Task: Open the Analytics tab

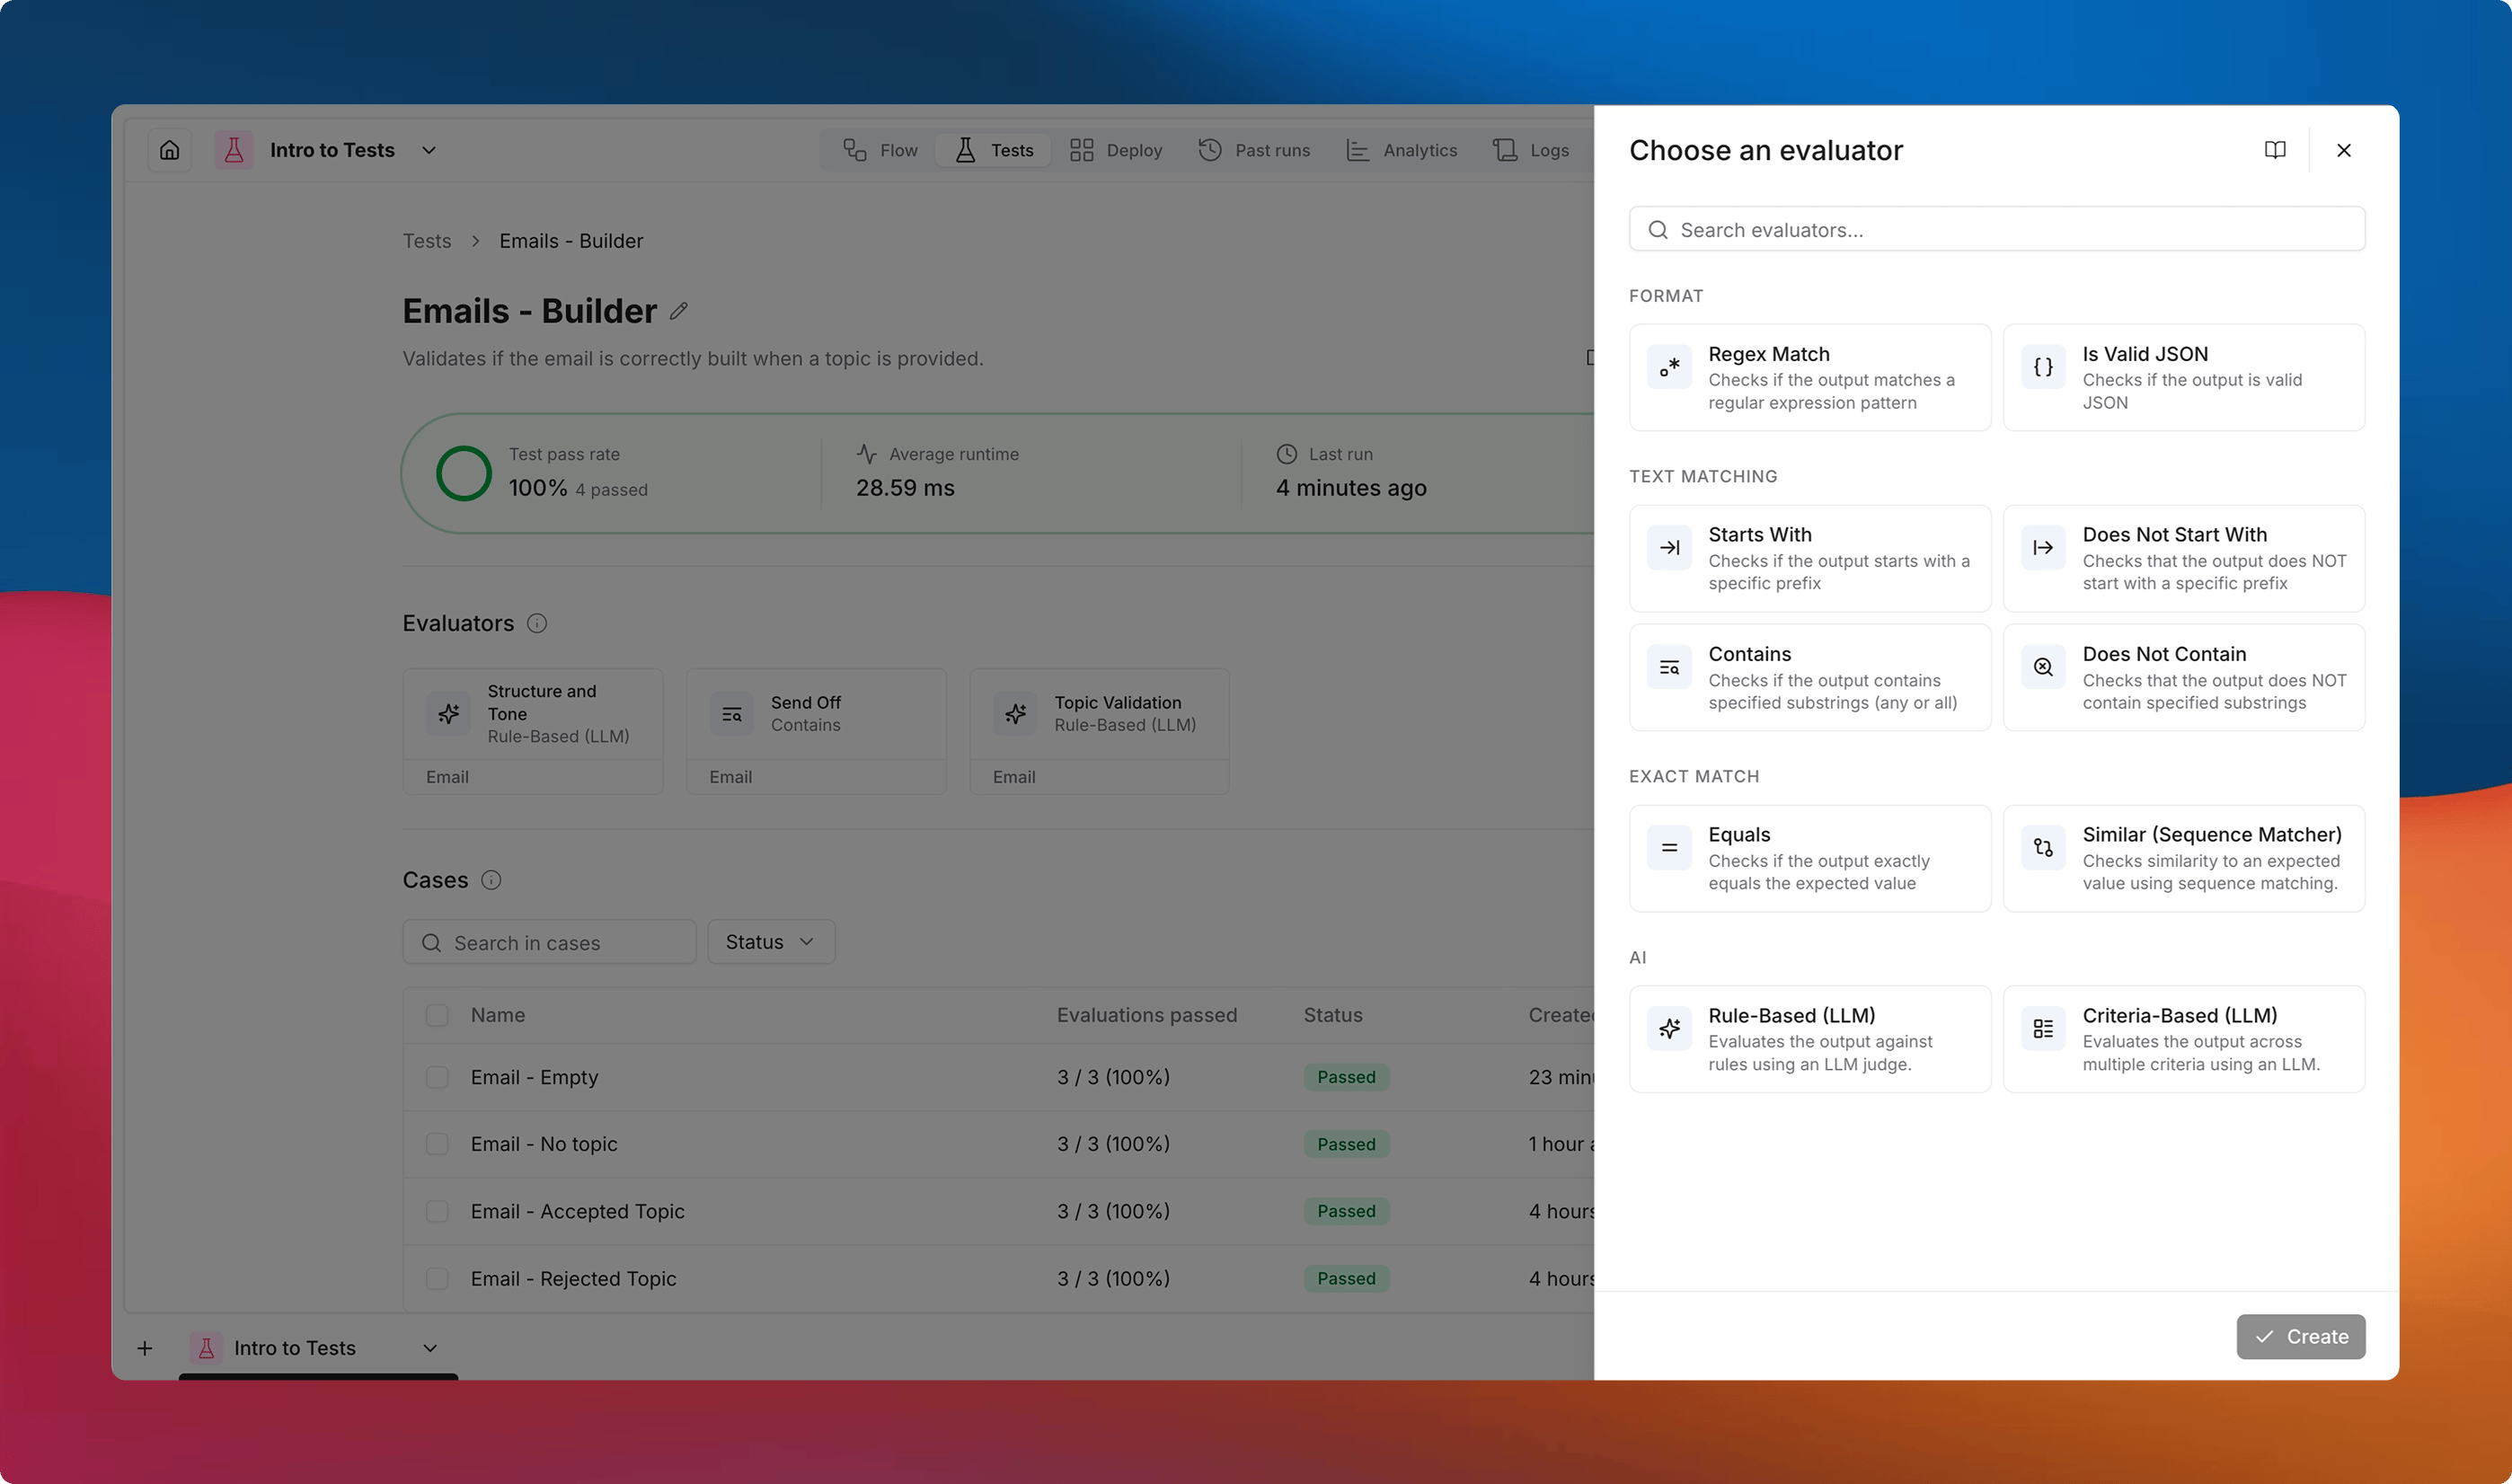Action: (1402, 150)
